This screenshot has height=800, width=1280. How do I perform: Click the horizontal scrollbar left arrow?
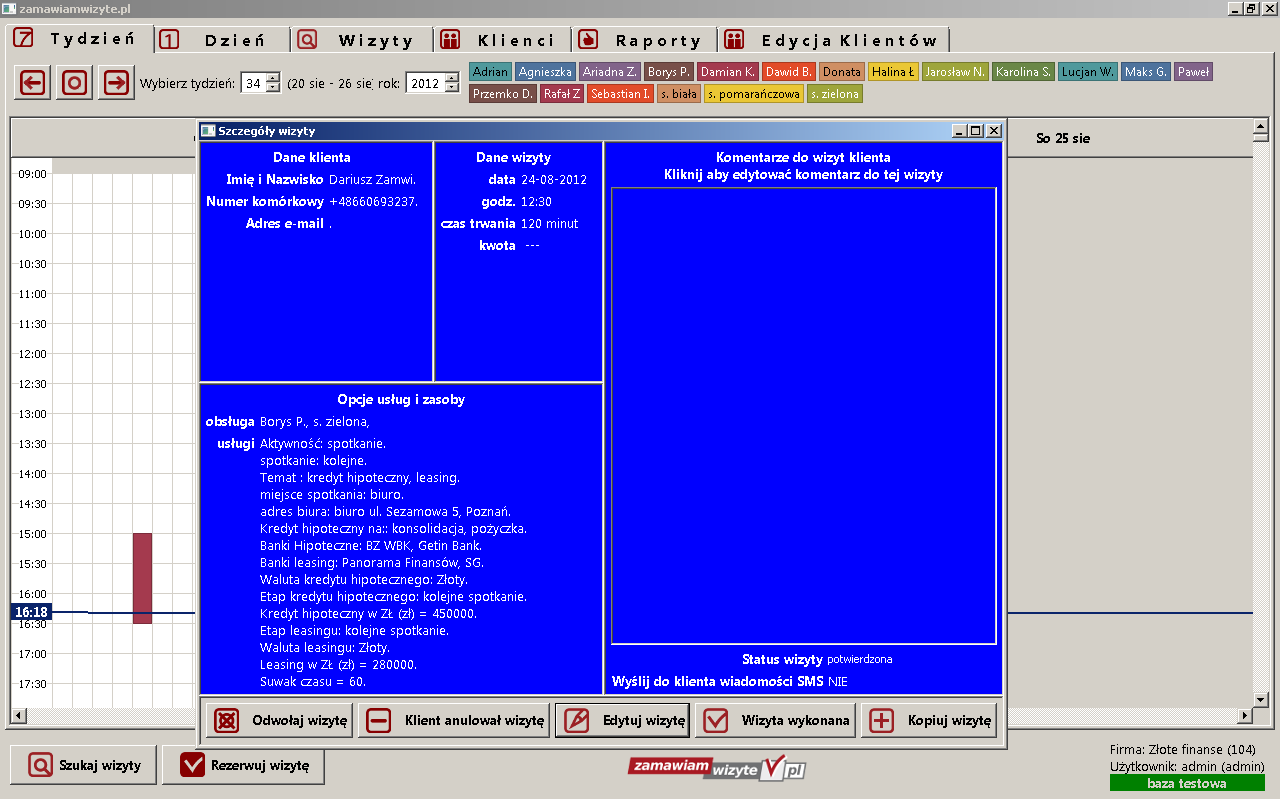[x=17, y=715]
